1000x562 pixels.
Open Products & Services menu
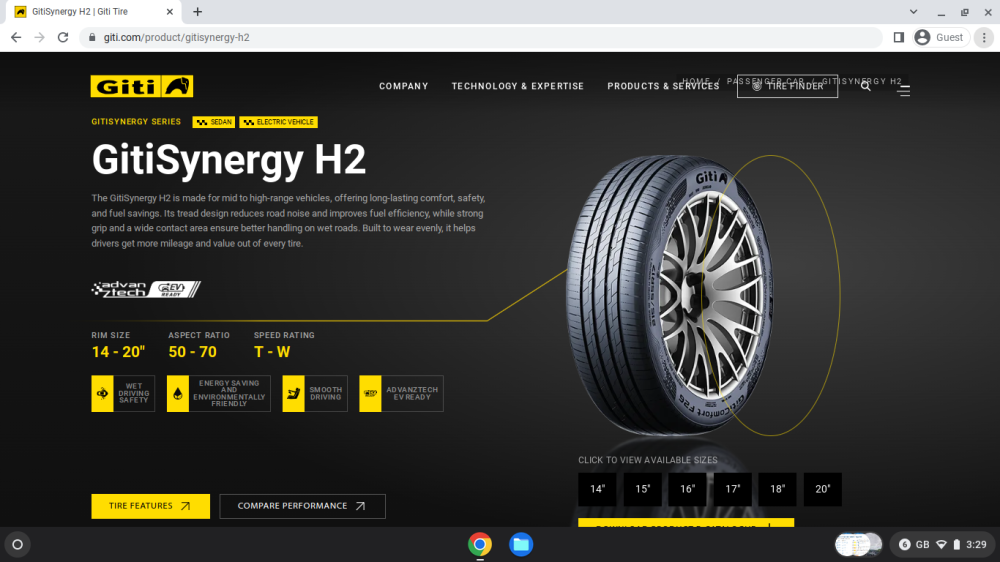pos(663,86)
